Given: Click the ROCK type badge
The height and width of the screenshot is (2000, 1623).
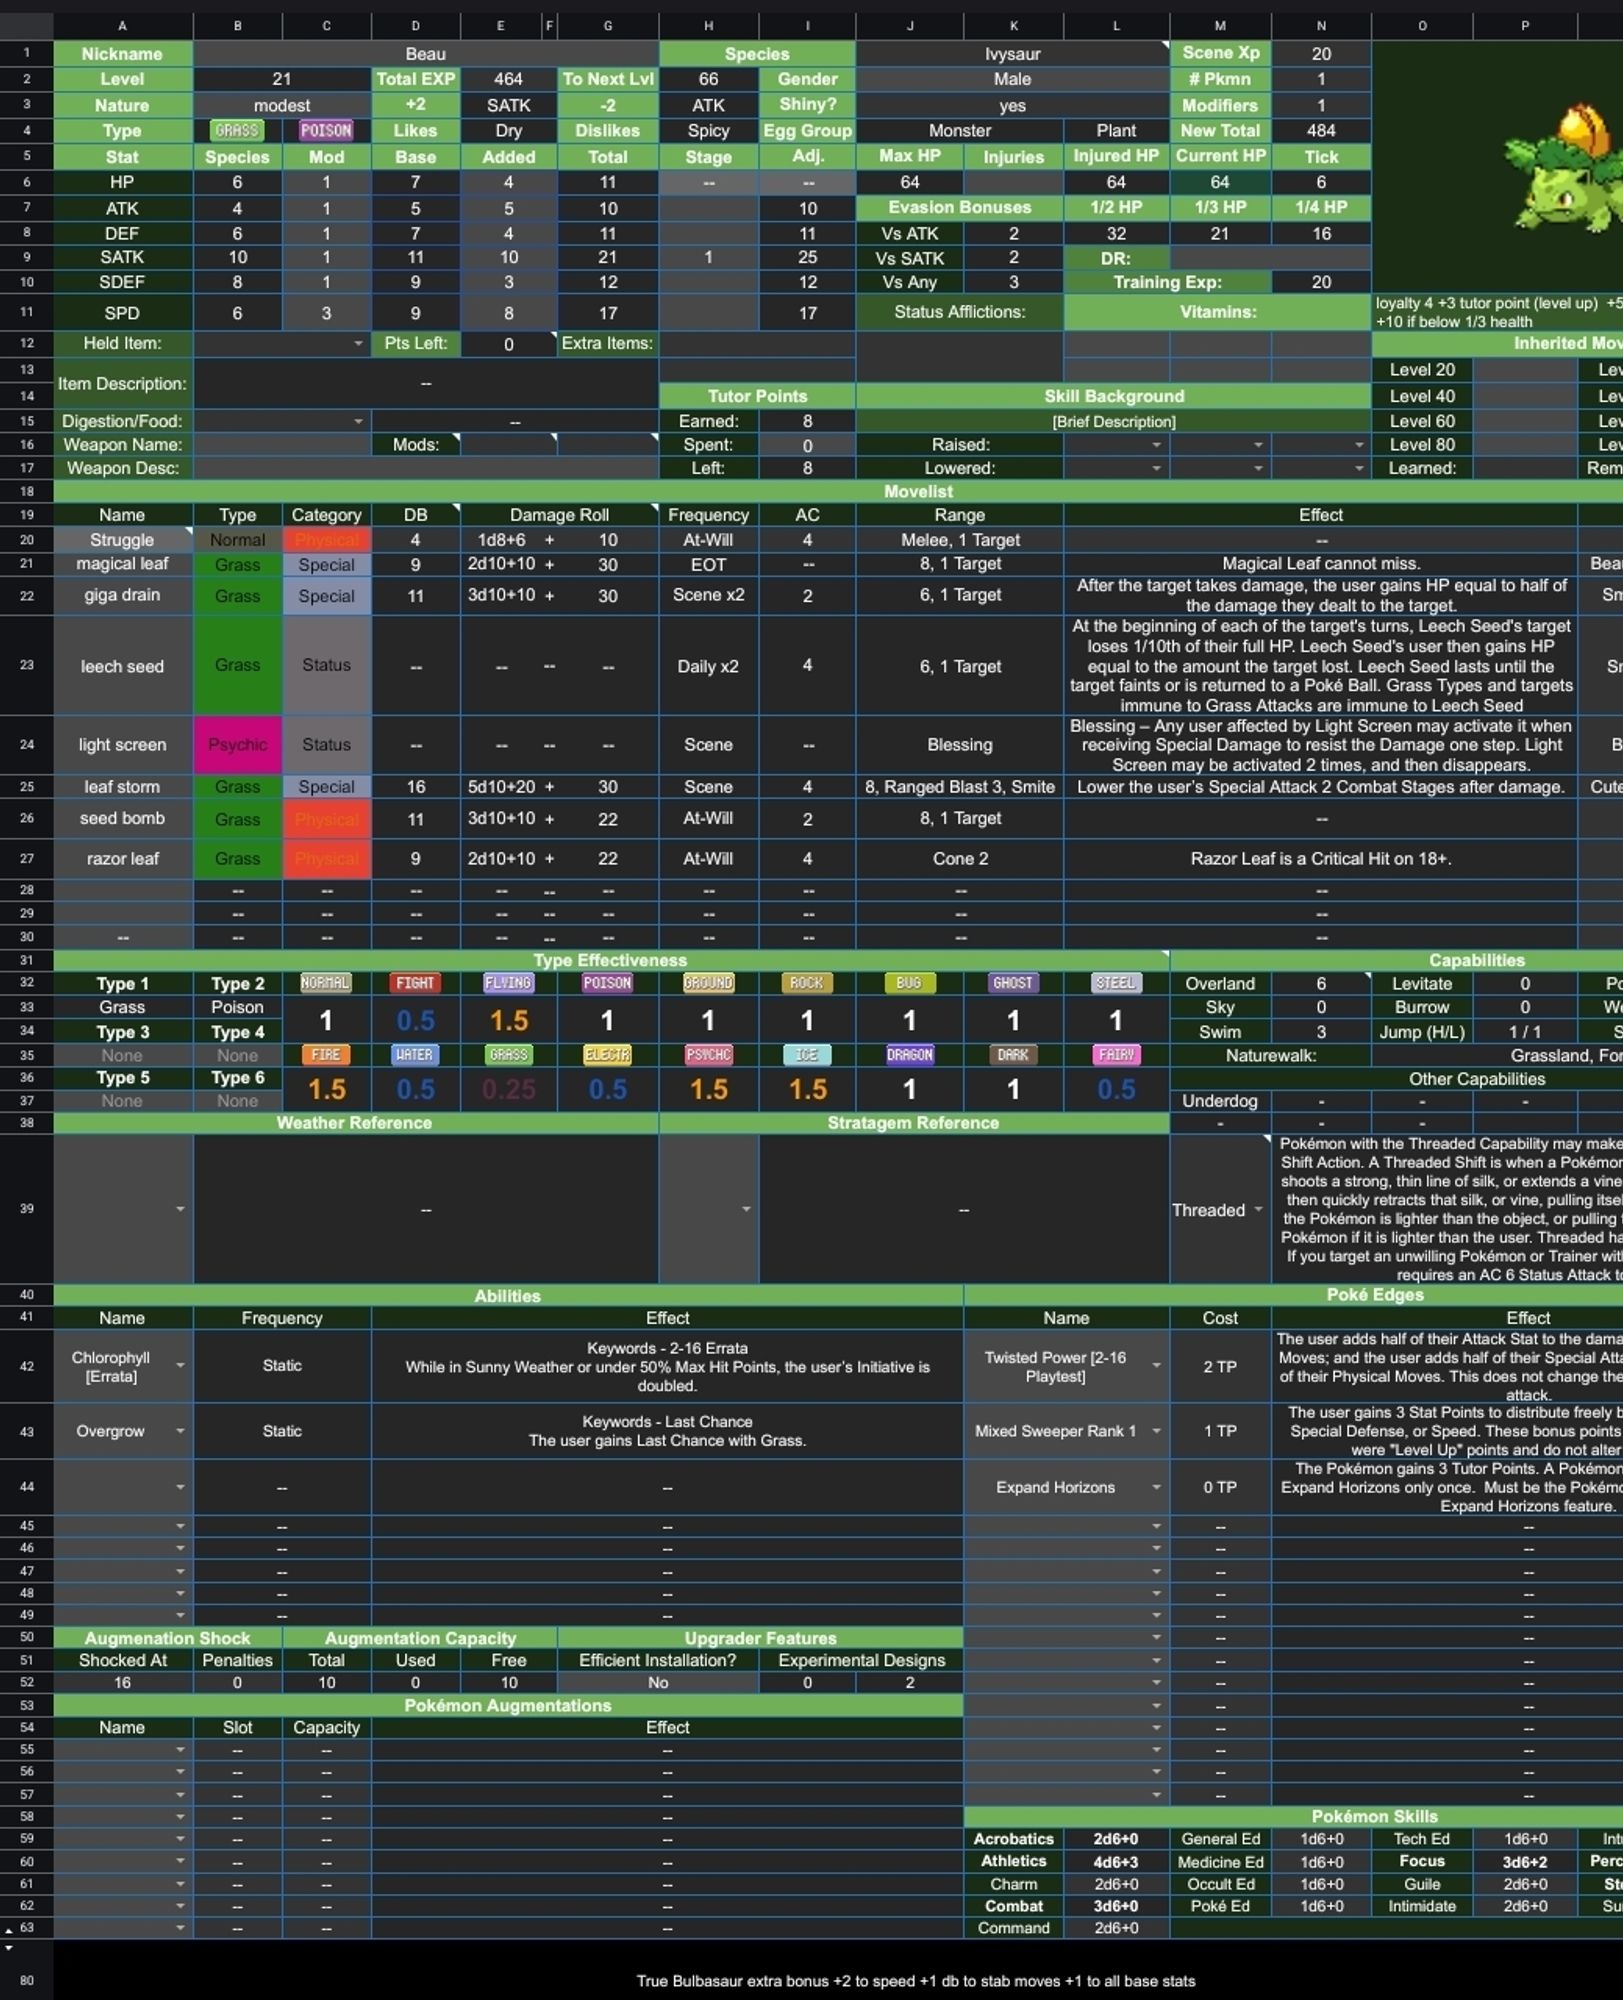Looking at the screenshot, I should click(x=807, y=983).
